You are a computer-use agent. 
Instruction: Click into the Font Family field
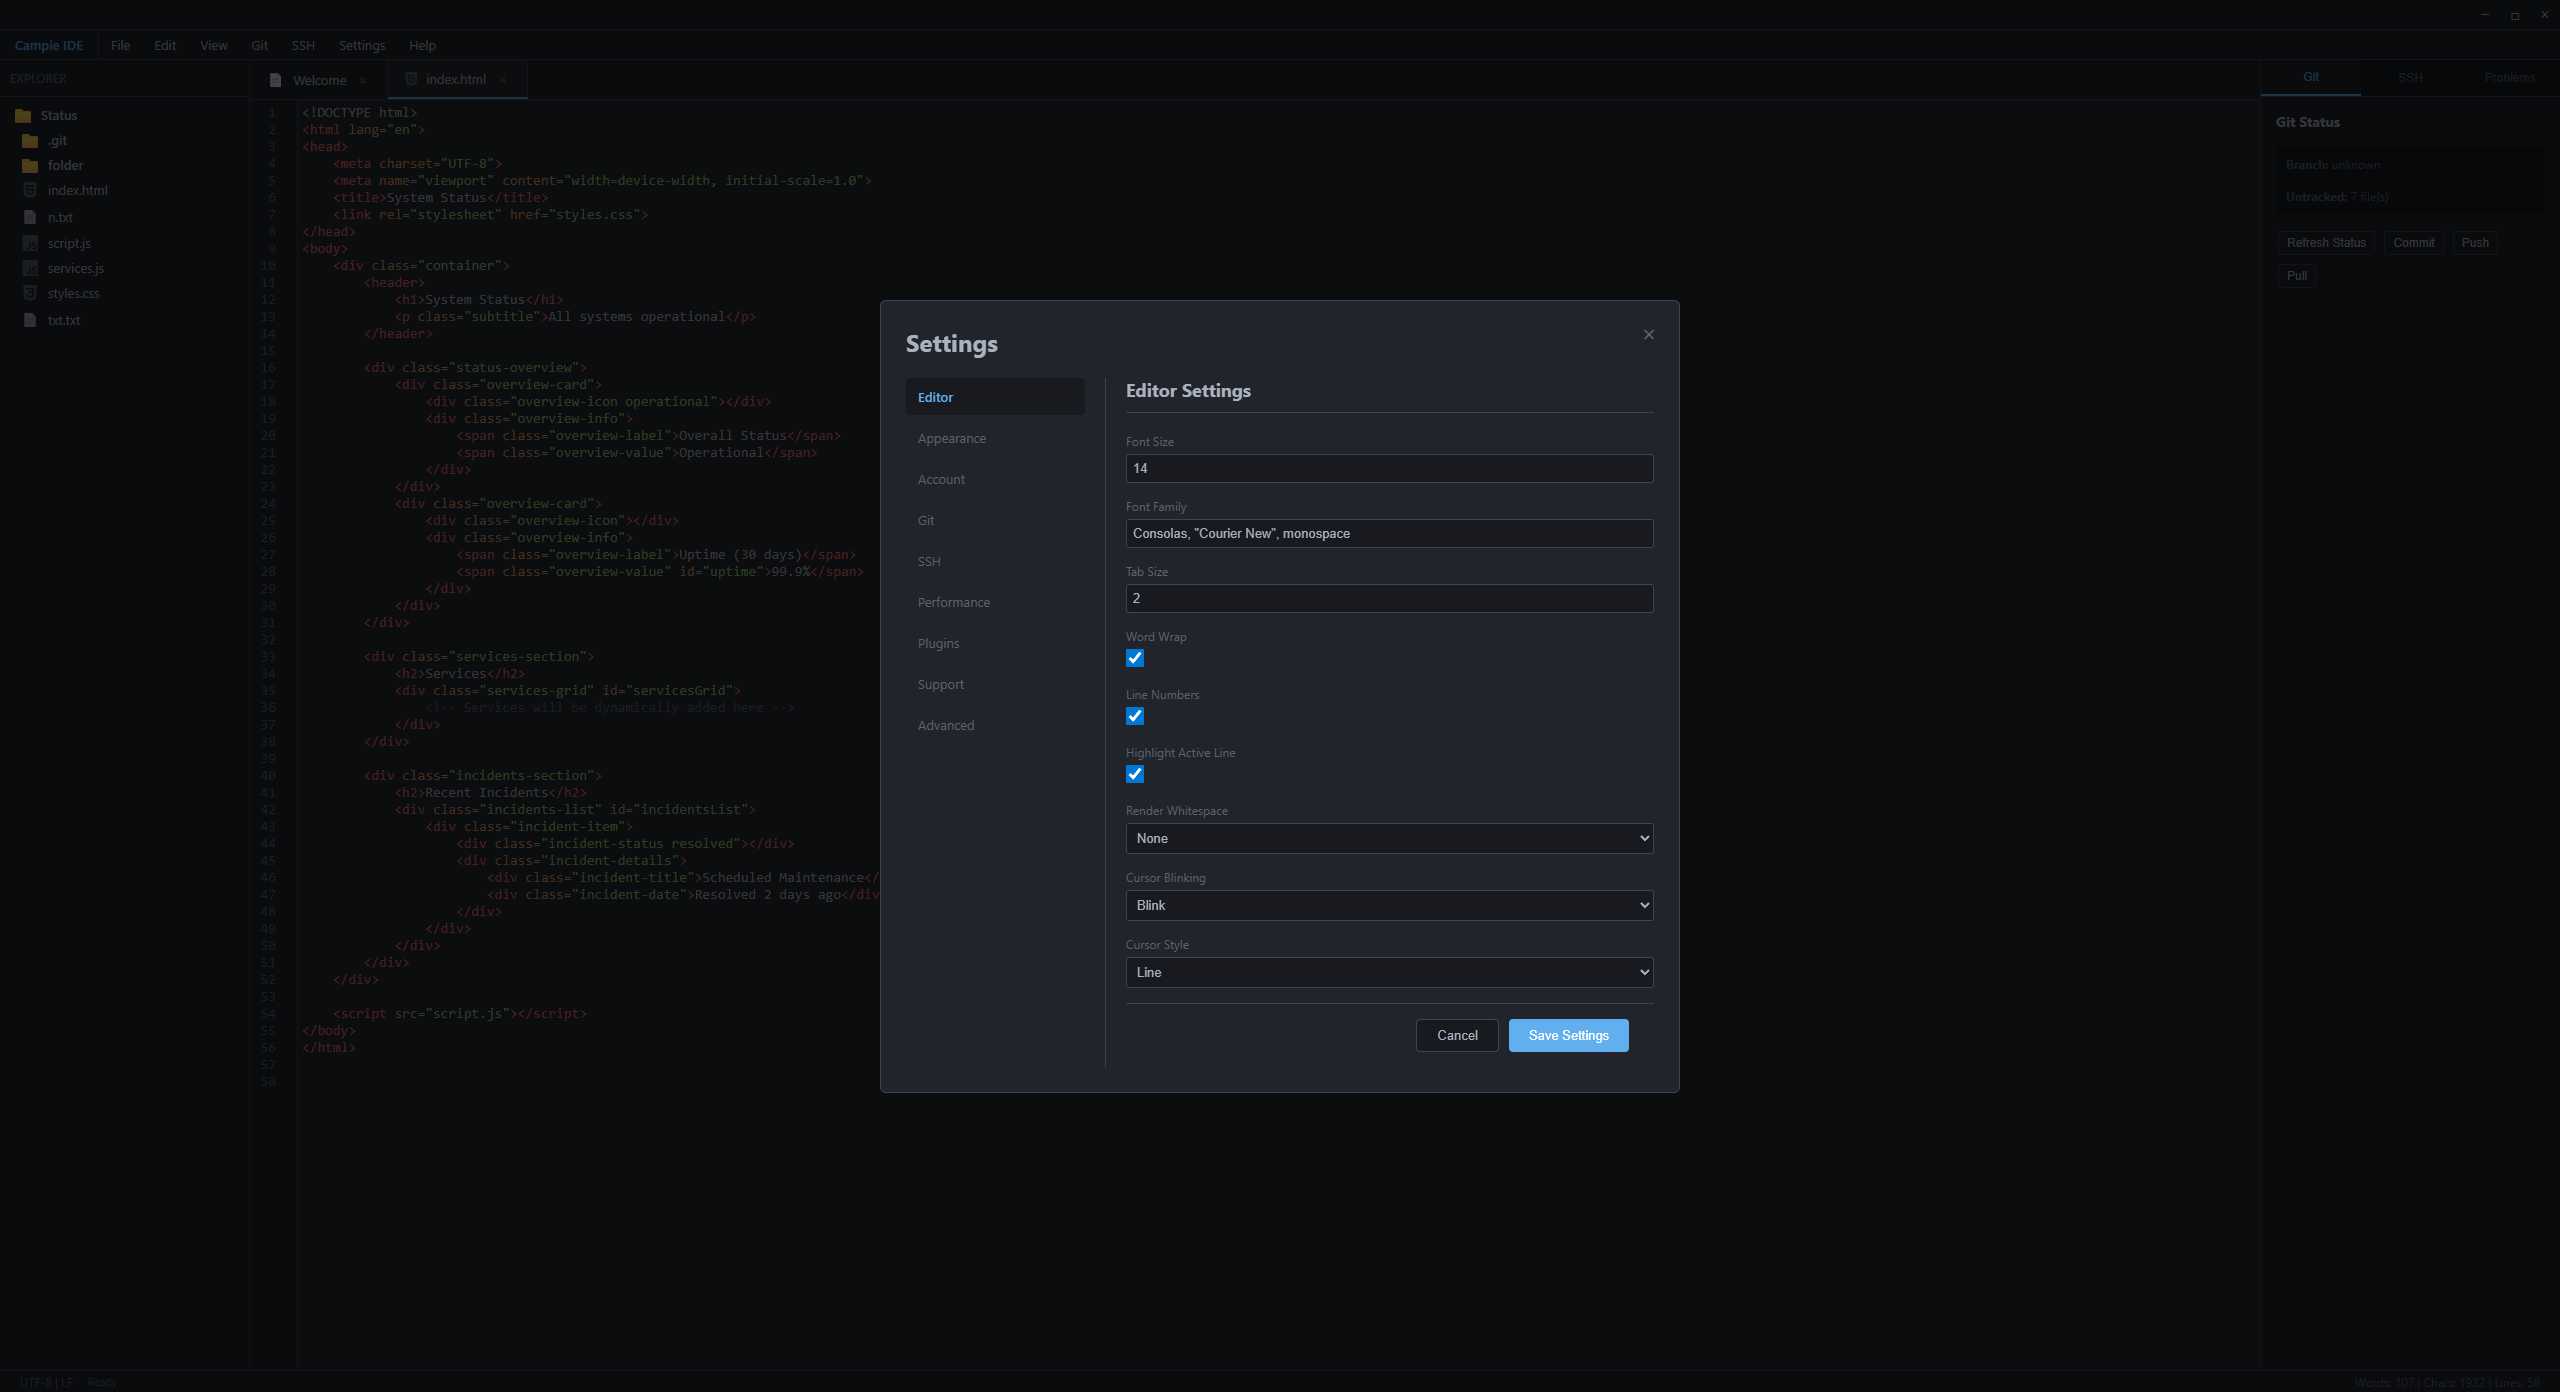click(1388, 533)
